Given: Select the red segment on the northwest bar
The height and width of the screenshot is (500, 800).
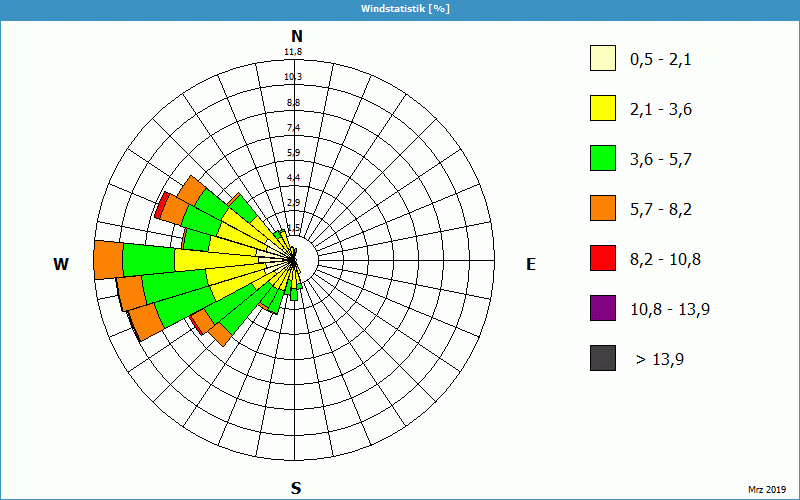Looking at the screenshot, I should (160, 206).
